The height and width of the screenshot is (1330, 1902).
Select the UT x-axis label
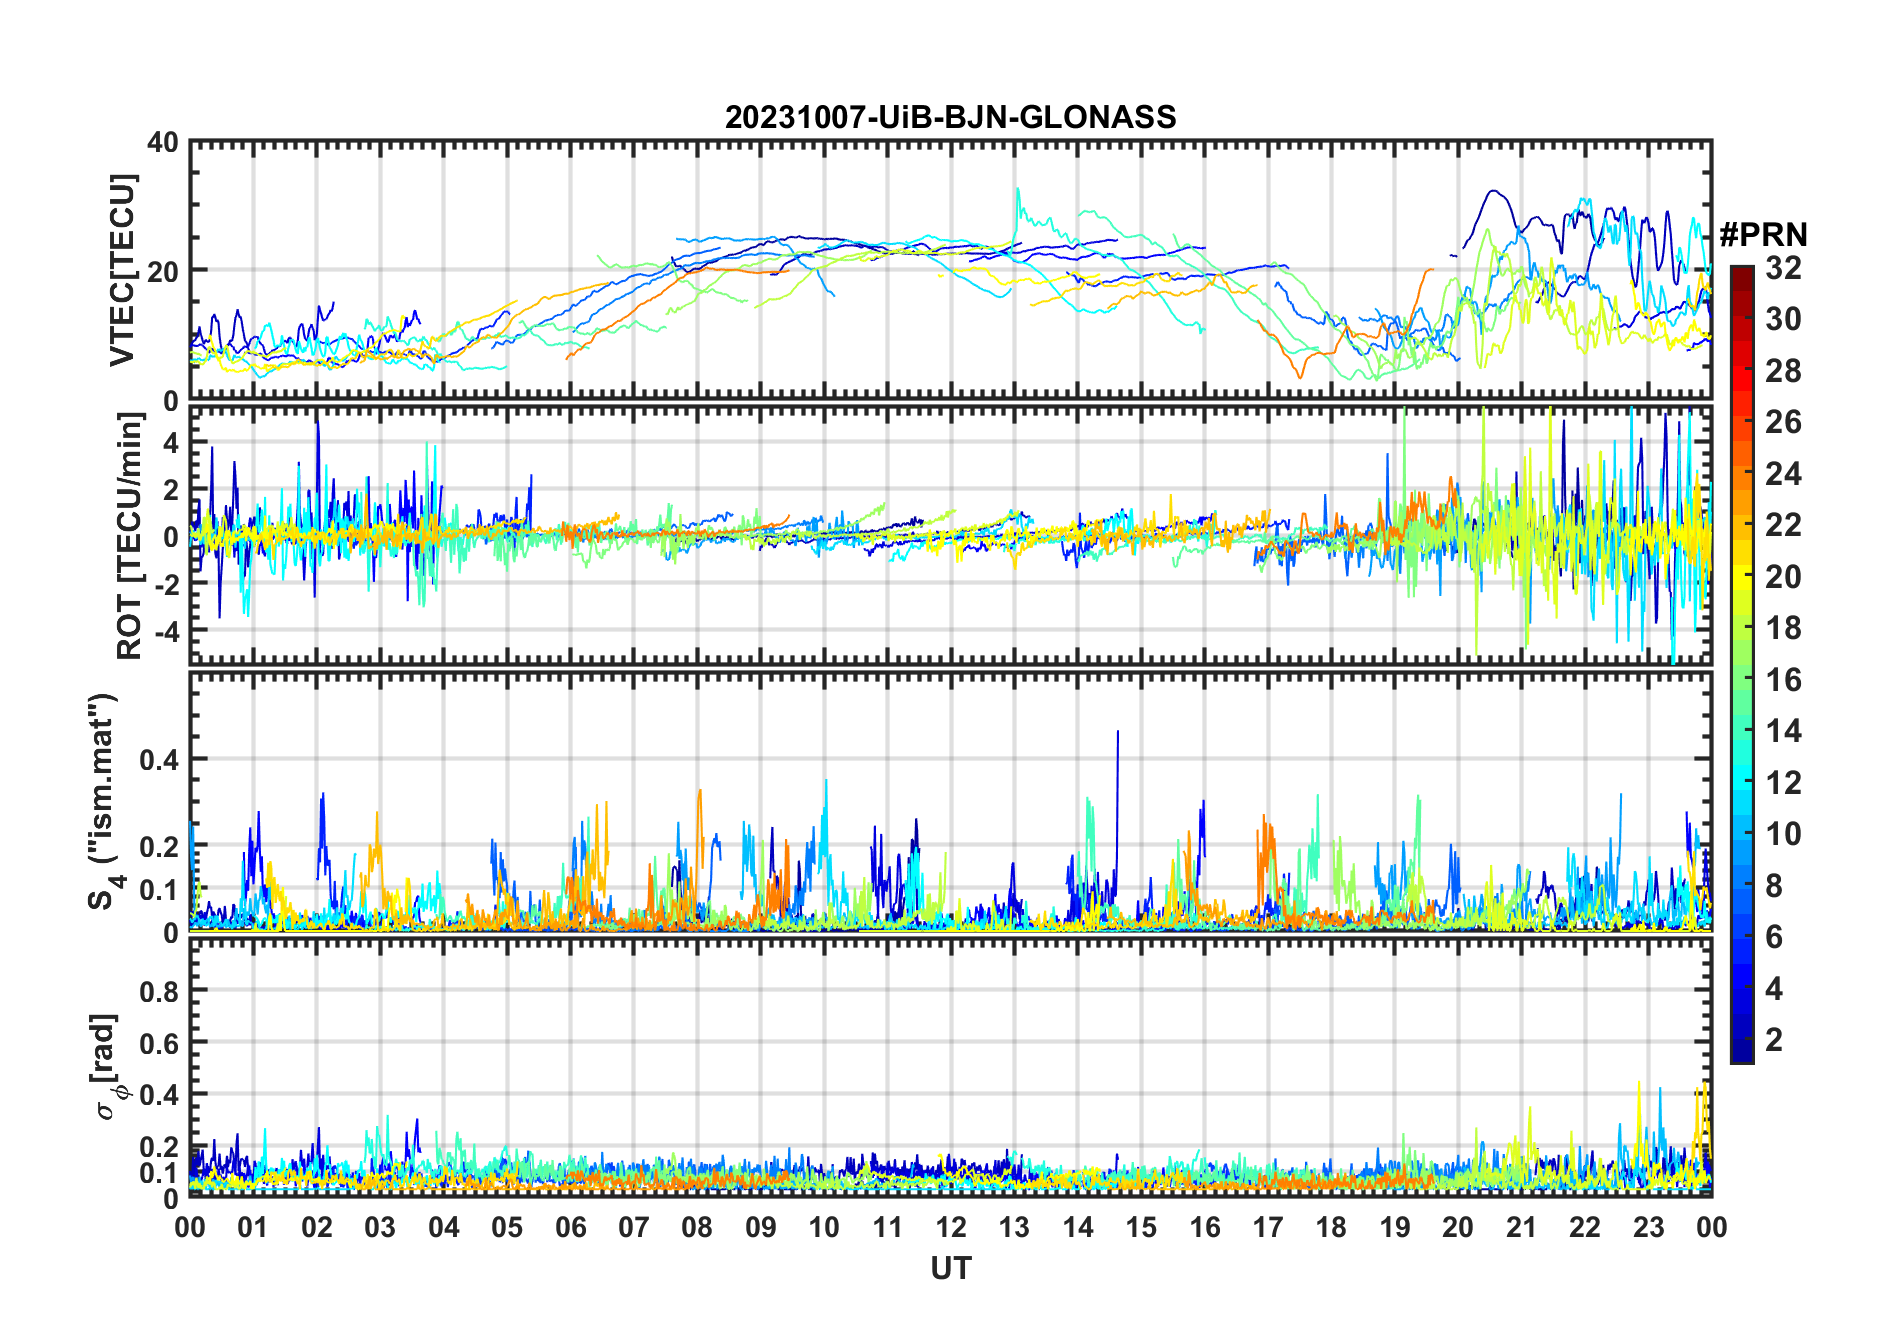(x=951, y=1268)
